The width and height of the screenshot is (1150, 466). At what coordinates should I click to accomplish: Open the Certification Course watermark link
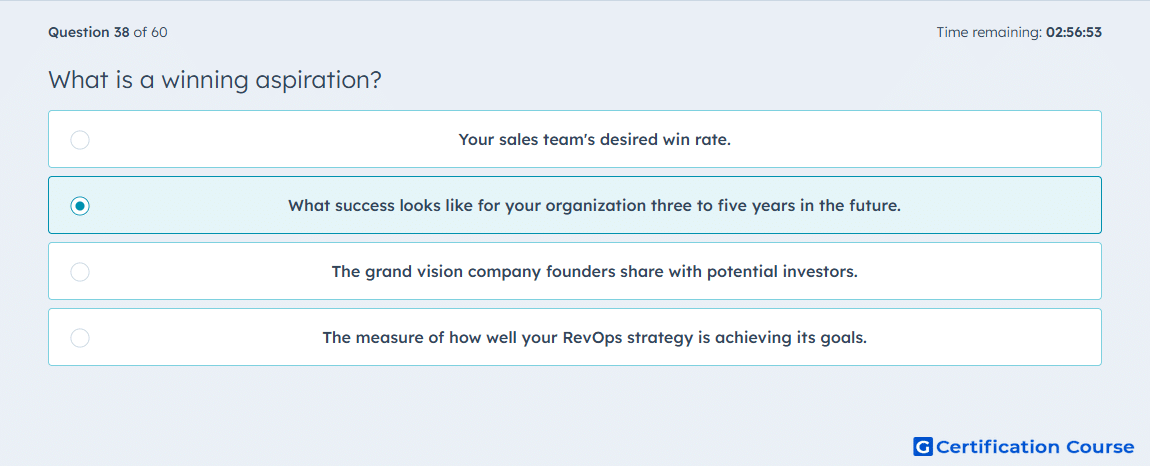(1024, 446)
